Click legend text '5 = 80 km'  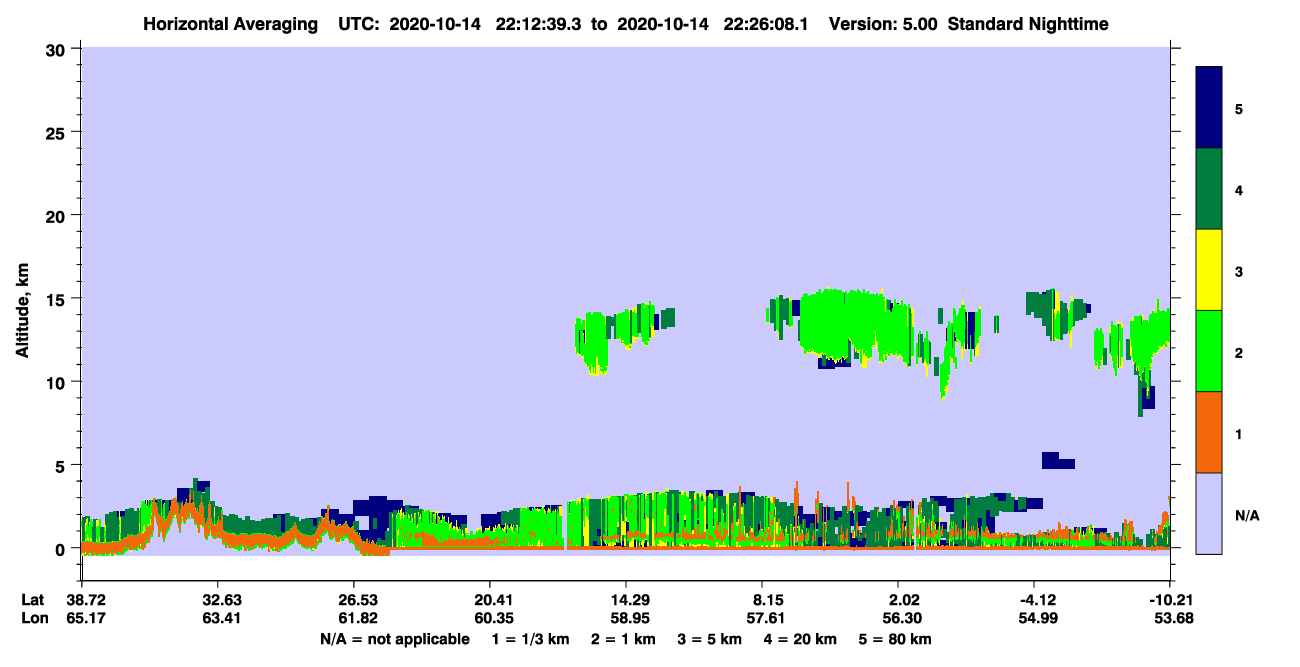(896, 639)
